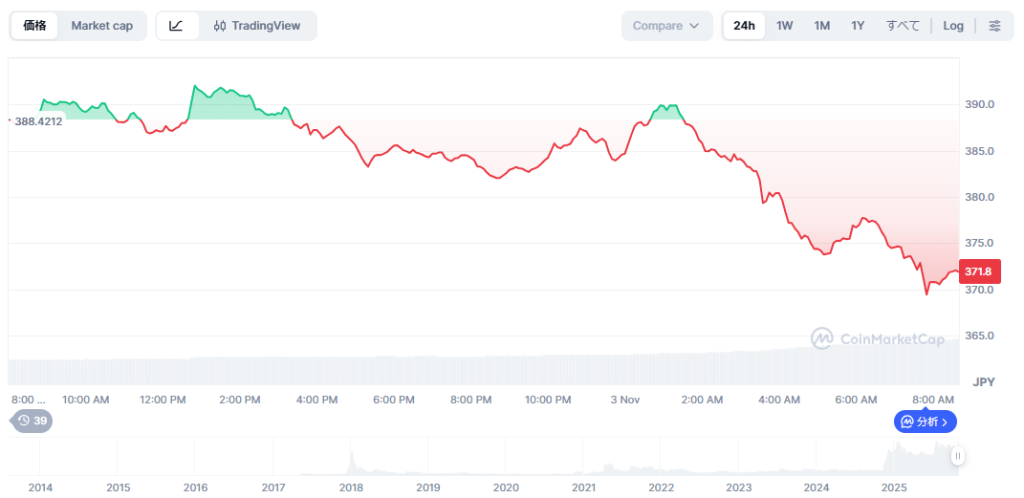Choose the 1Y time range
The height and width of the screenshot is (498, 1024).
click(x=857, y=26)
